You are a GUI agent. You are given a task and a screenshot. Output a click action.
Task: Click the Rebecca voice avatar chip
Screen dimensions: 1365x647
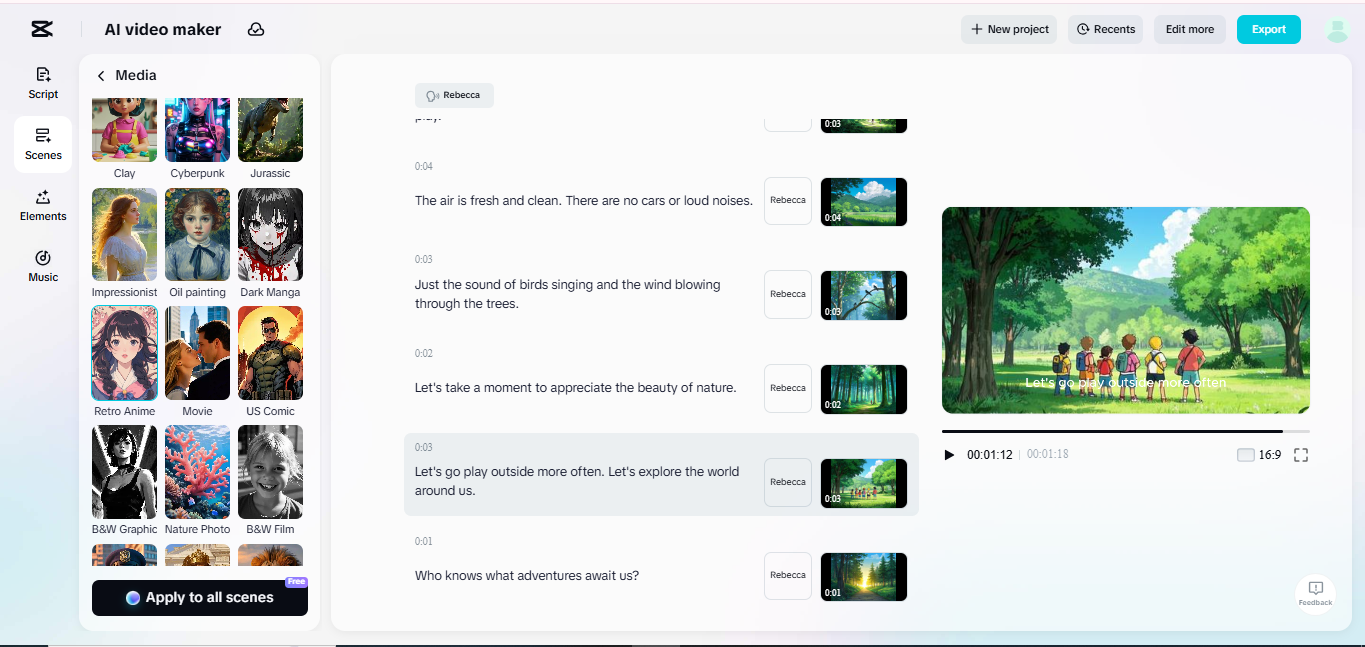[x=454, y=95]
